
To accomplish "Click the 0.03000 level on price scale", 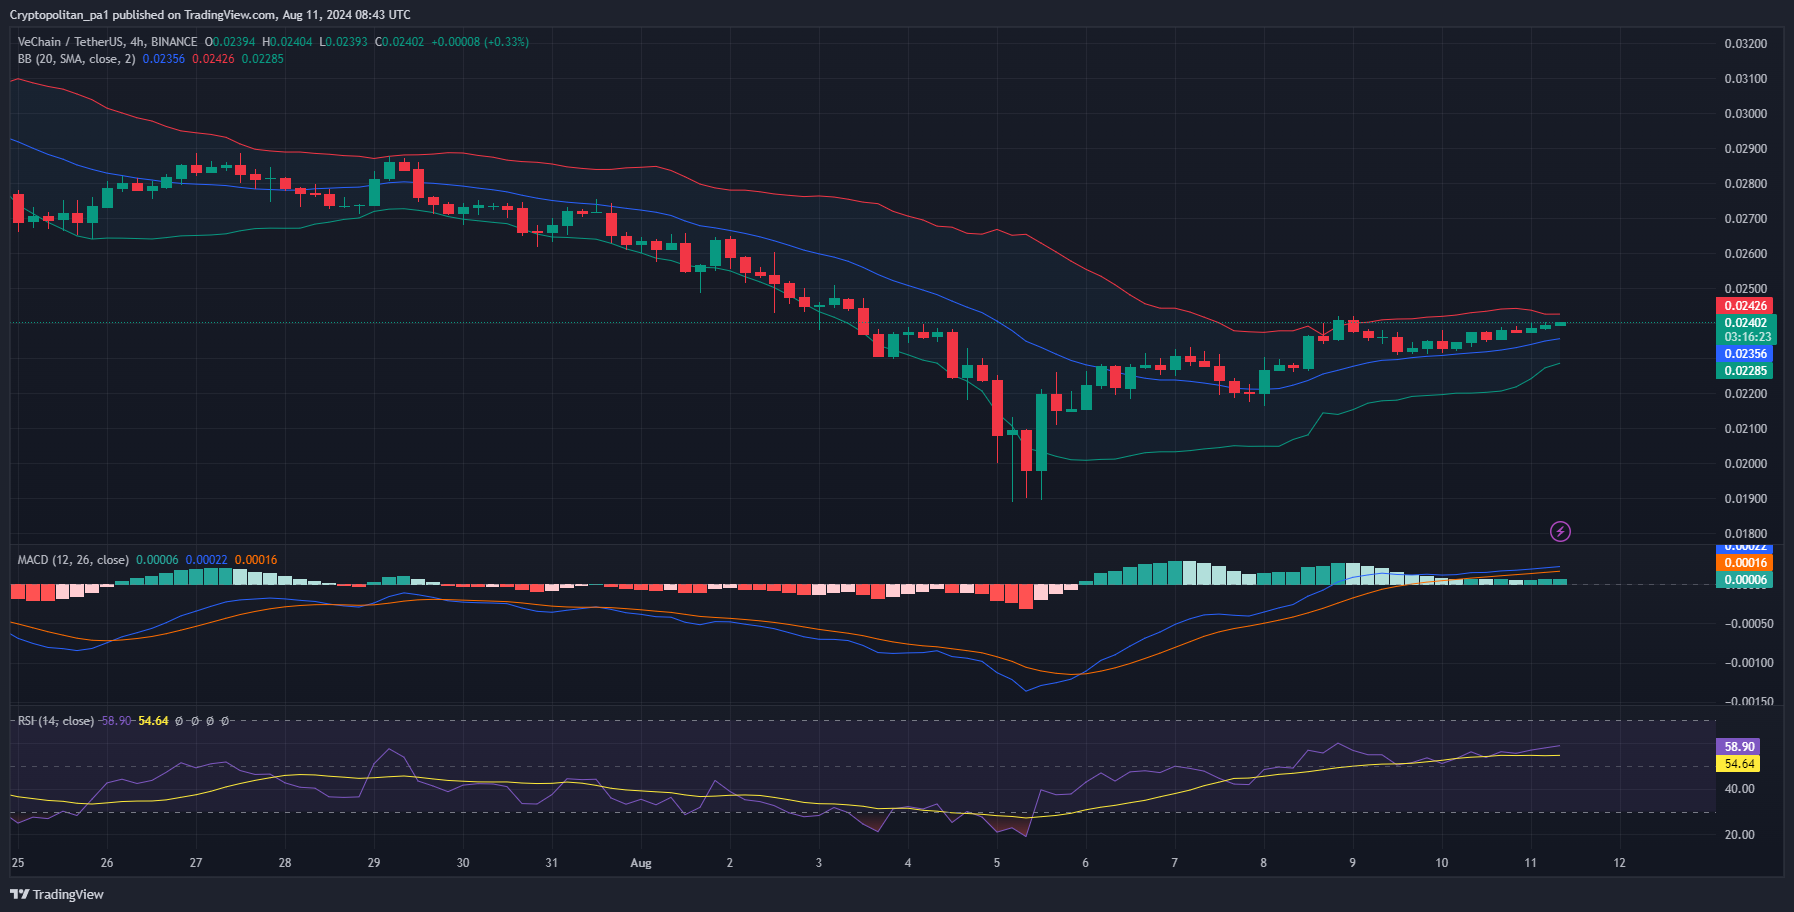I will click(x=1745, y=114).
